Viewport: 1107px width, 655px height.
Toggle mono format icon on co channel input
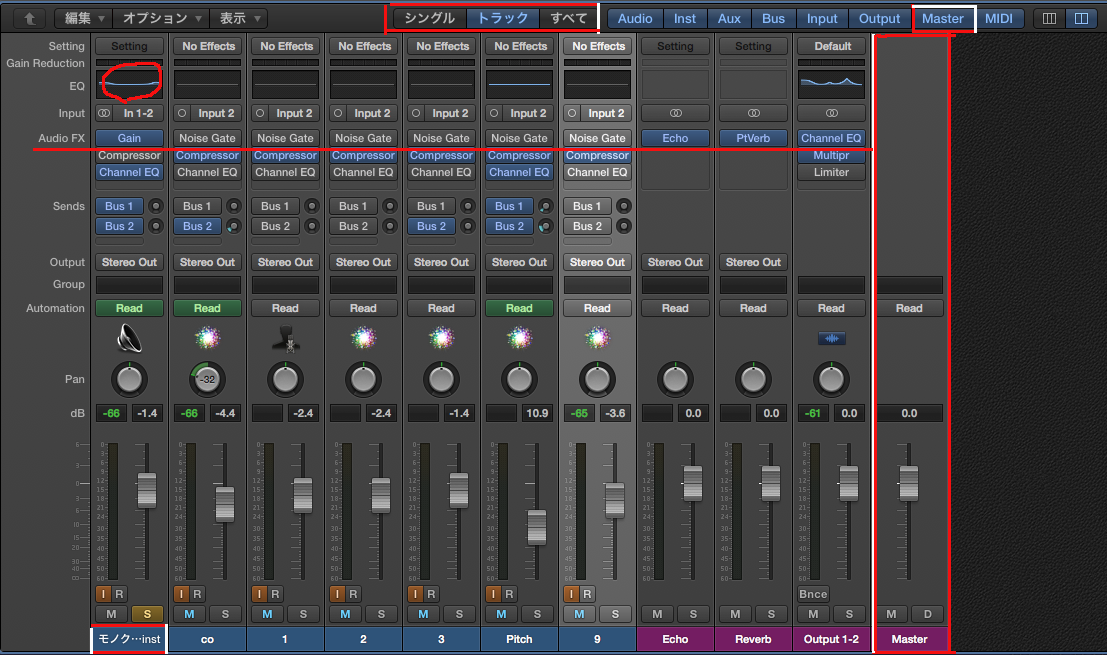tap(182, 113)
